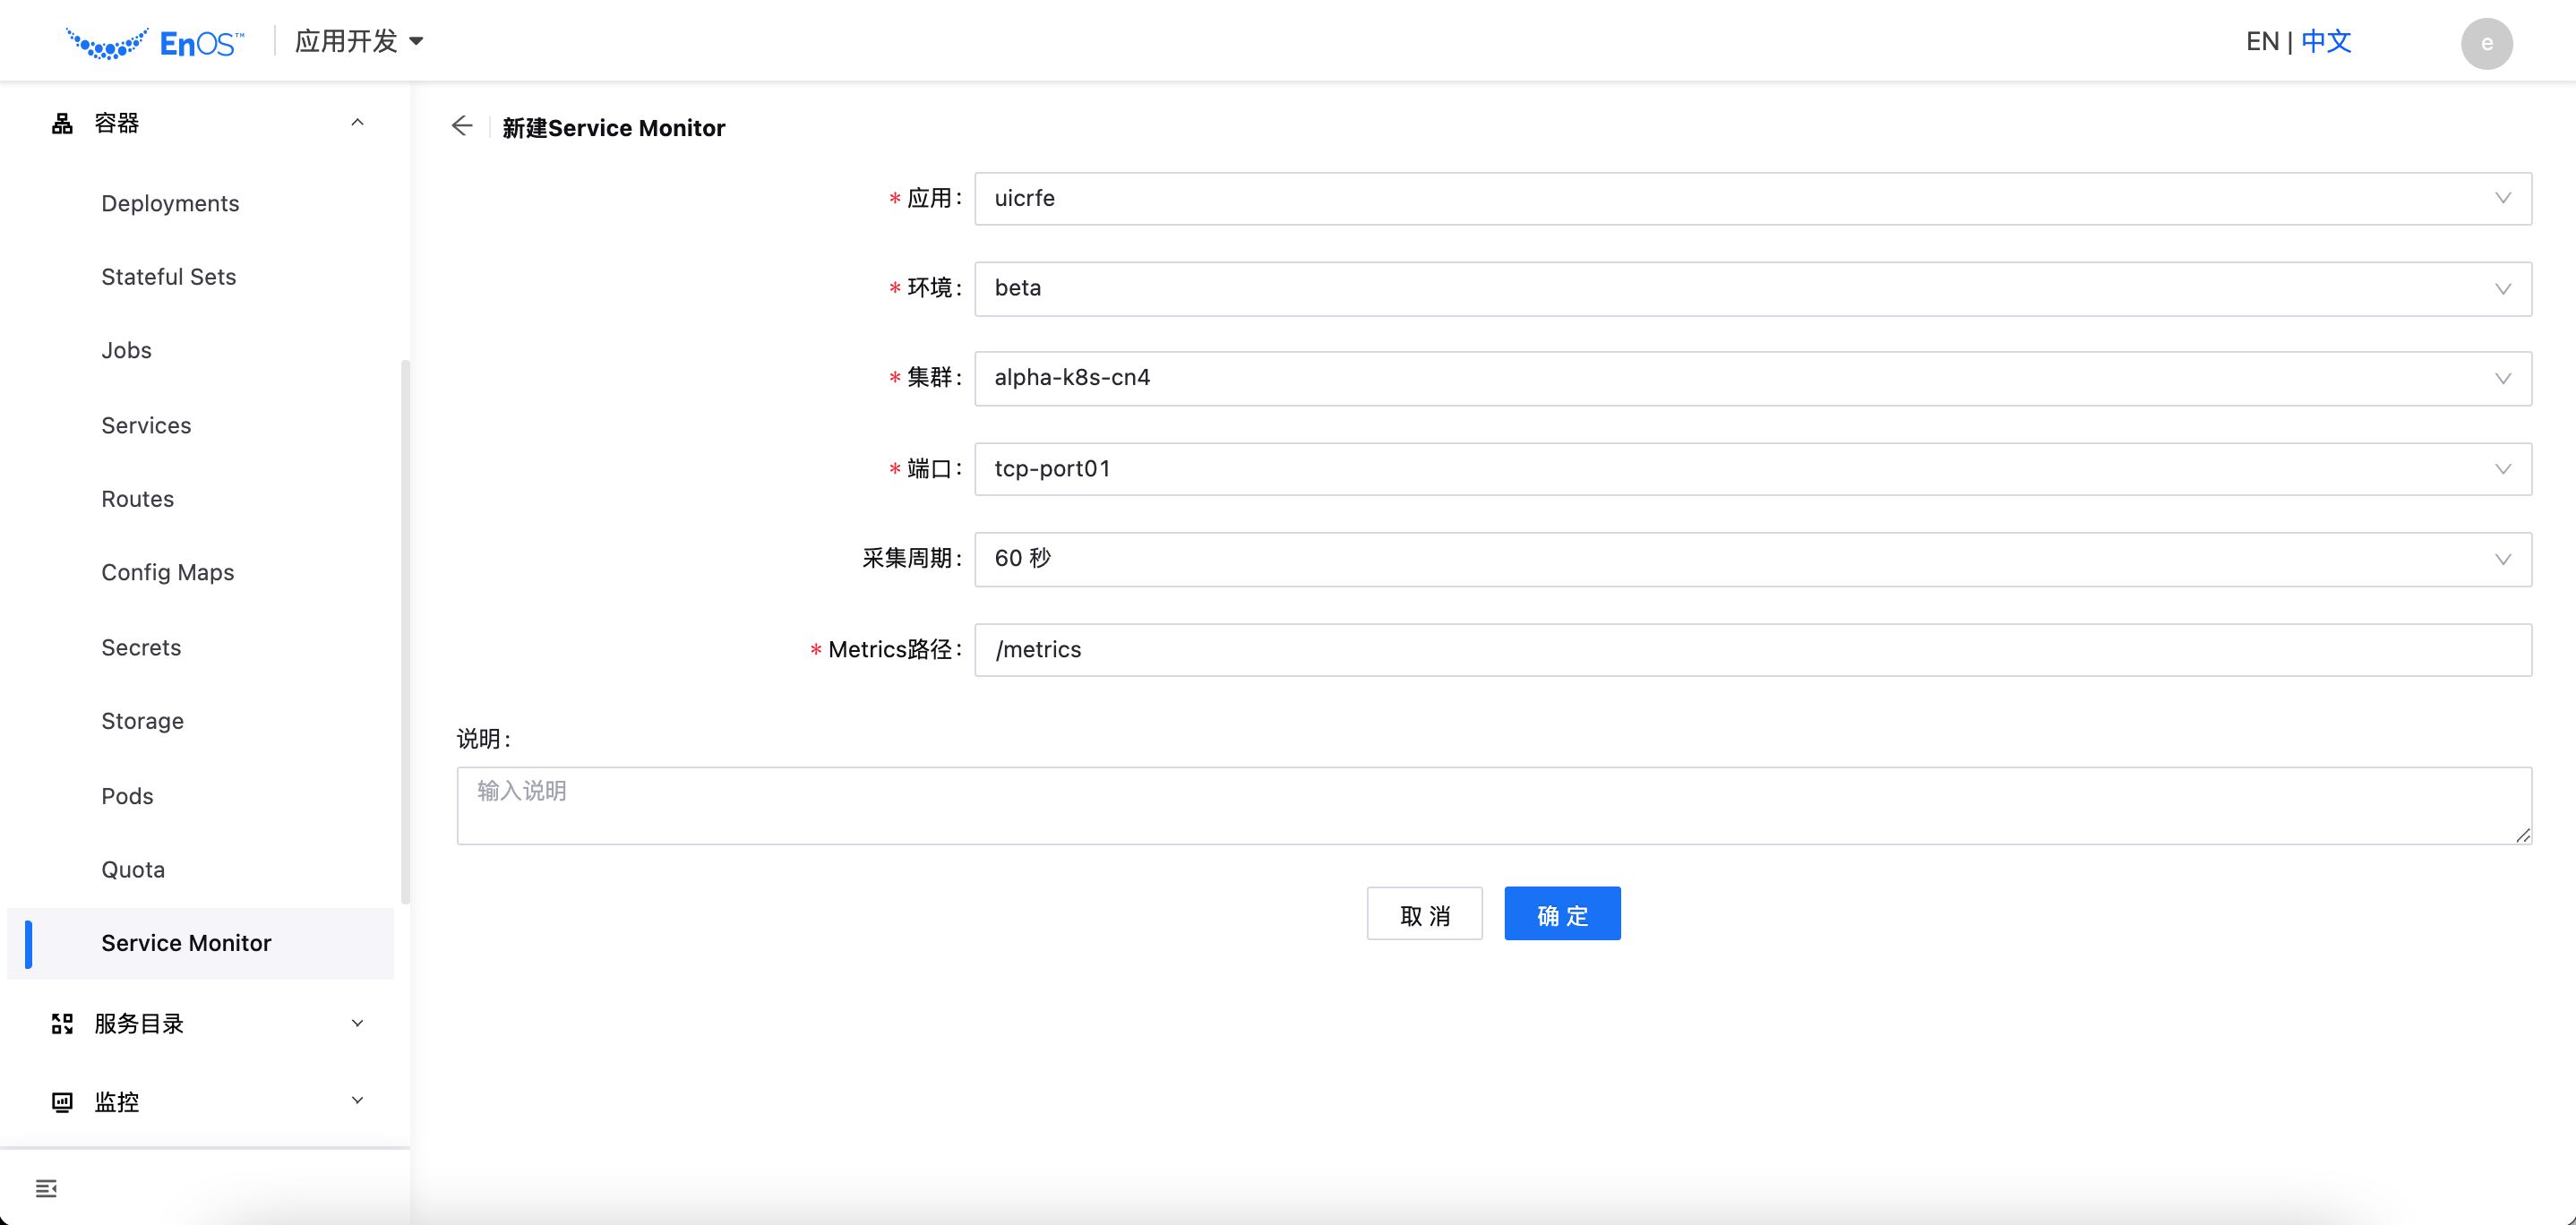Click the 取消 cancel button
Viewport: 2576px width, 1225px height.
coord(1424,913)
